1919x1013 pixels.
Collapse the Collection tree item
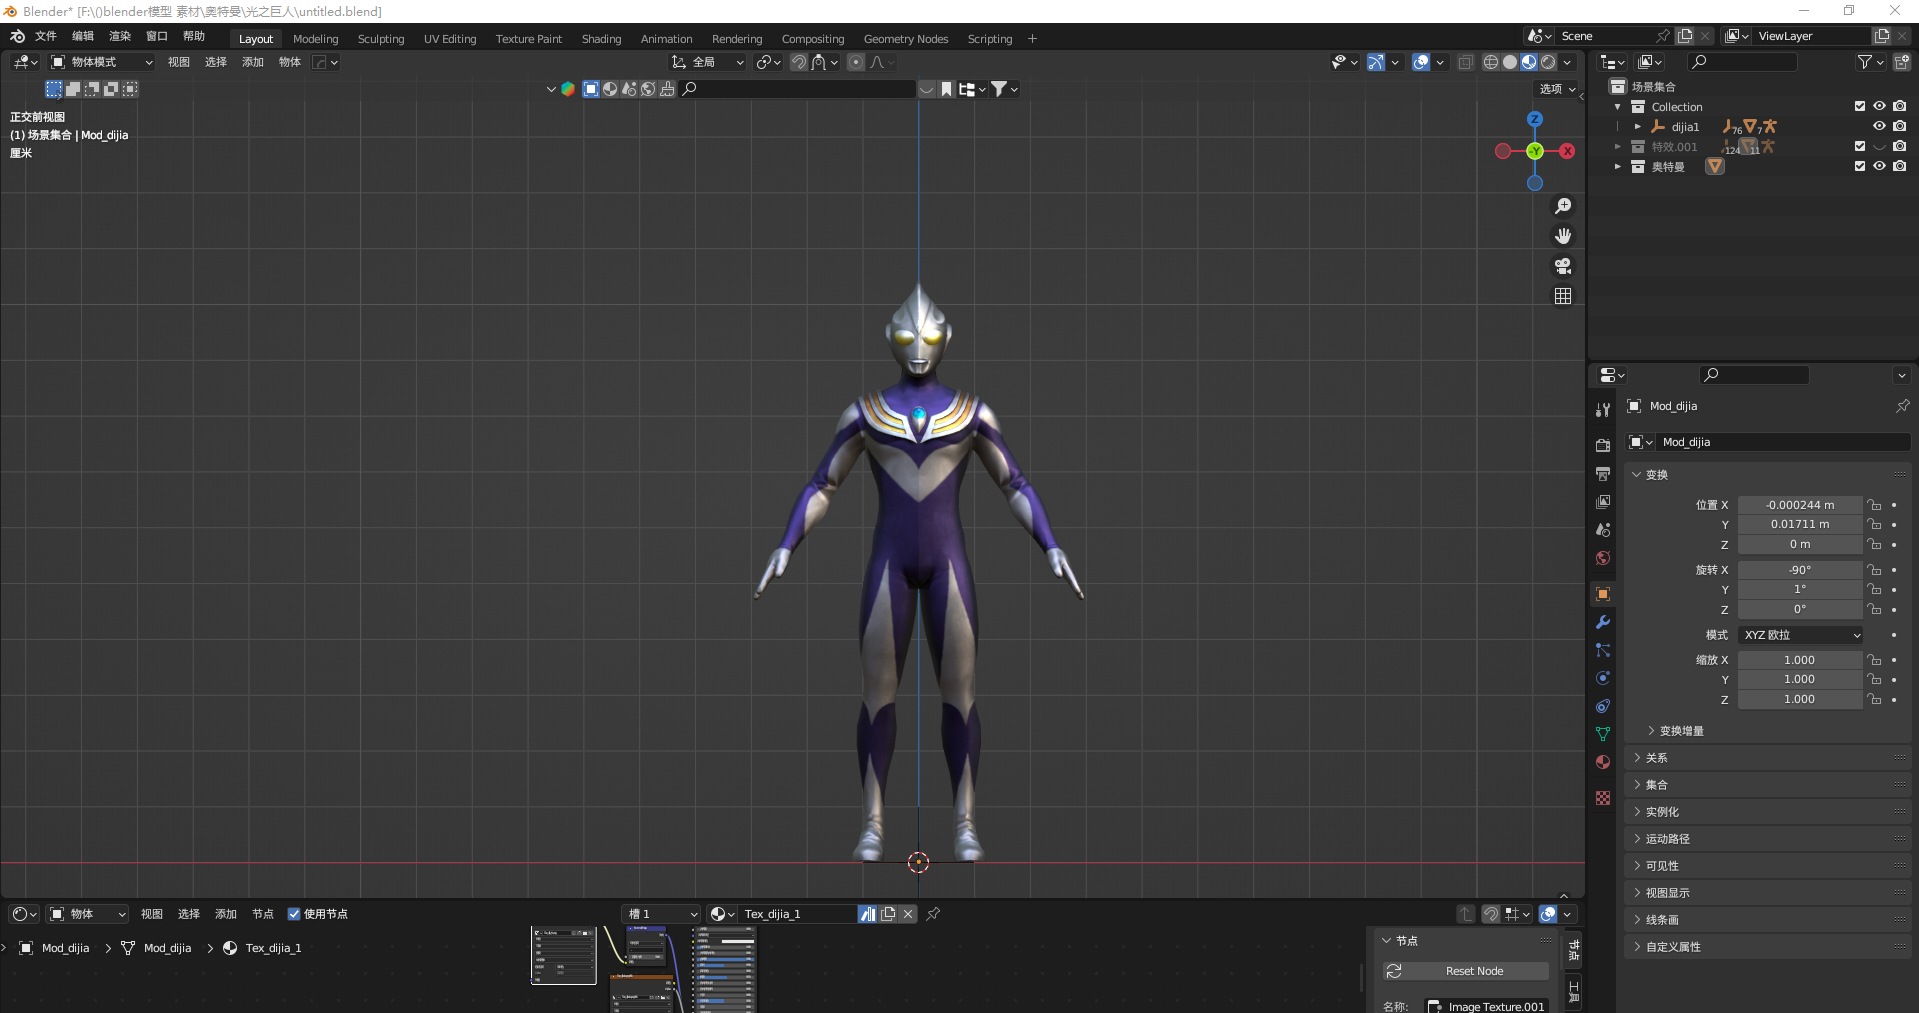pos(1617,107)
